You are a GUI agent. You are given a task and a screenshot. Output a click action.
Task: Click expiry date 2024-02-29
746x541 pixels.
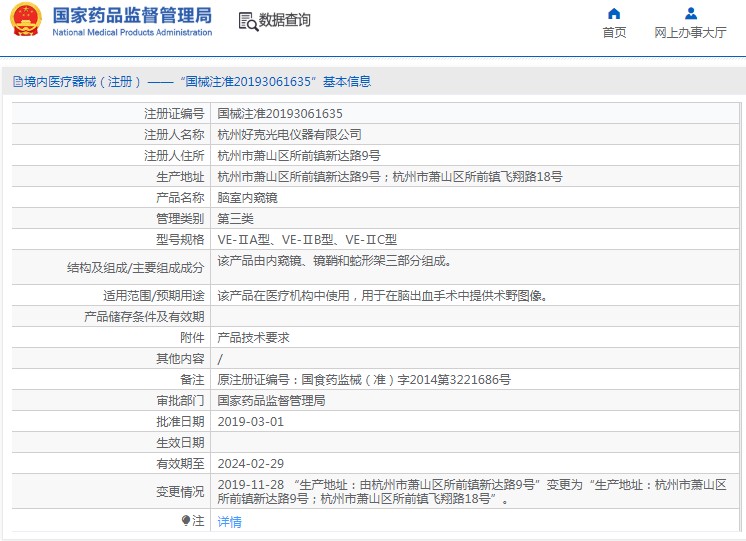[250, 463]
